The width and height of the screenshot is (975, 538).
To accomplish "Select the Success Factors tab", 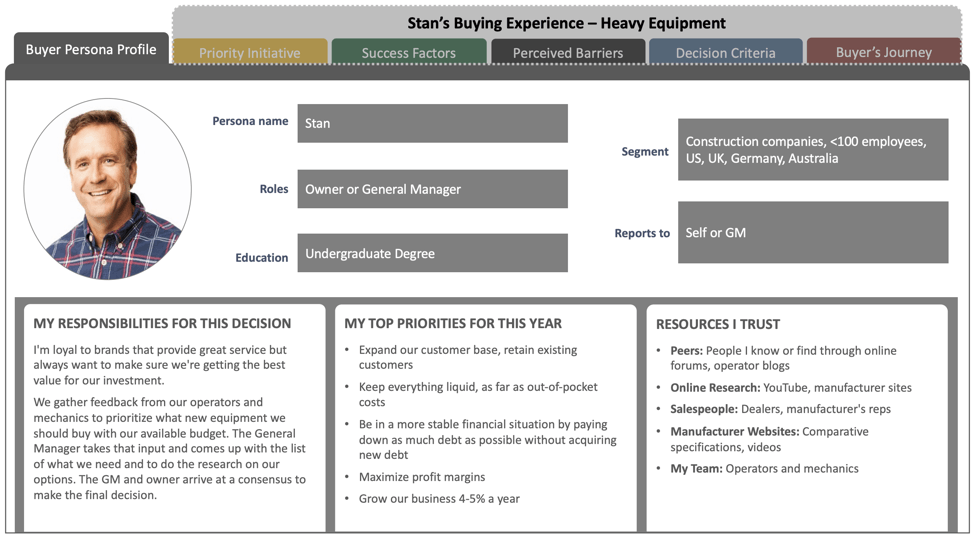I will point(408,53).
